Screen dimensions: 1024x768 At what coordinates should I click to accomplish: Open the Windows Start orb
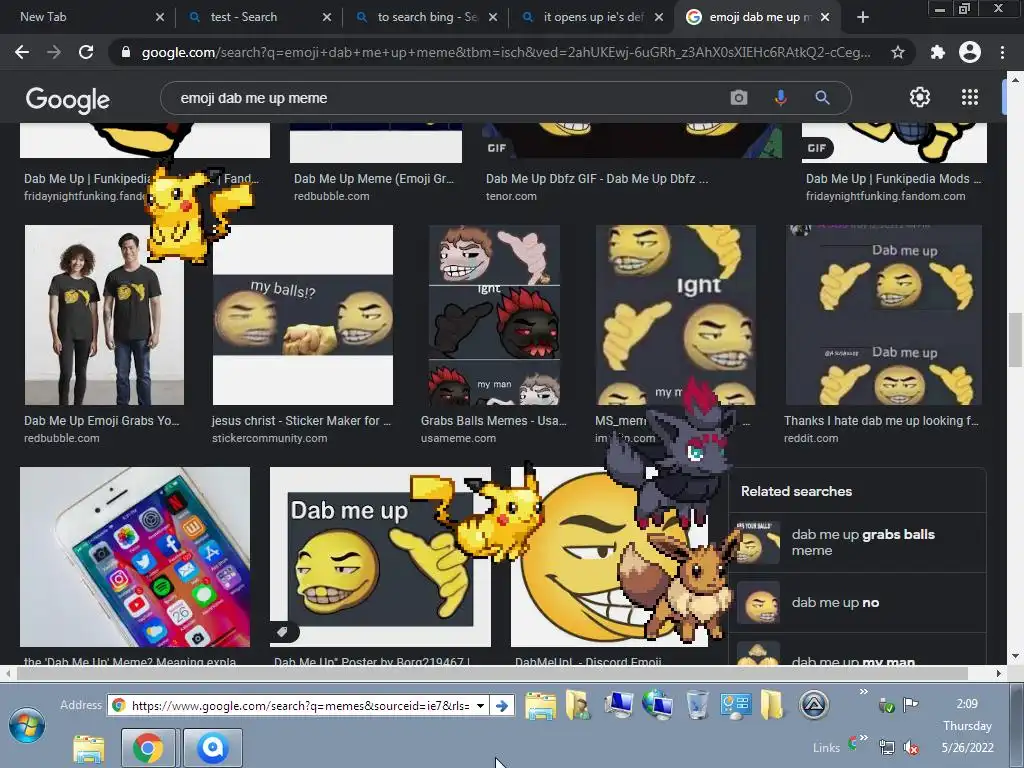[x=27, y=725]
